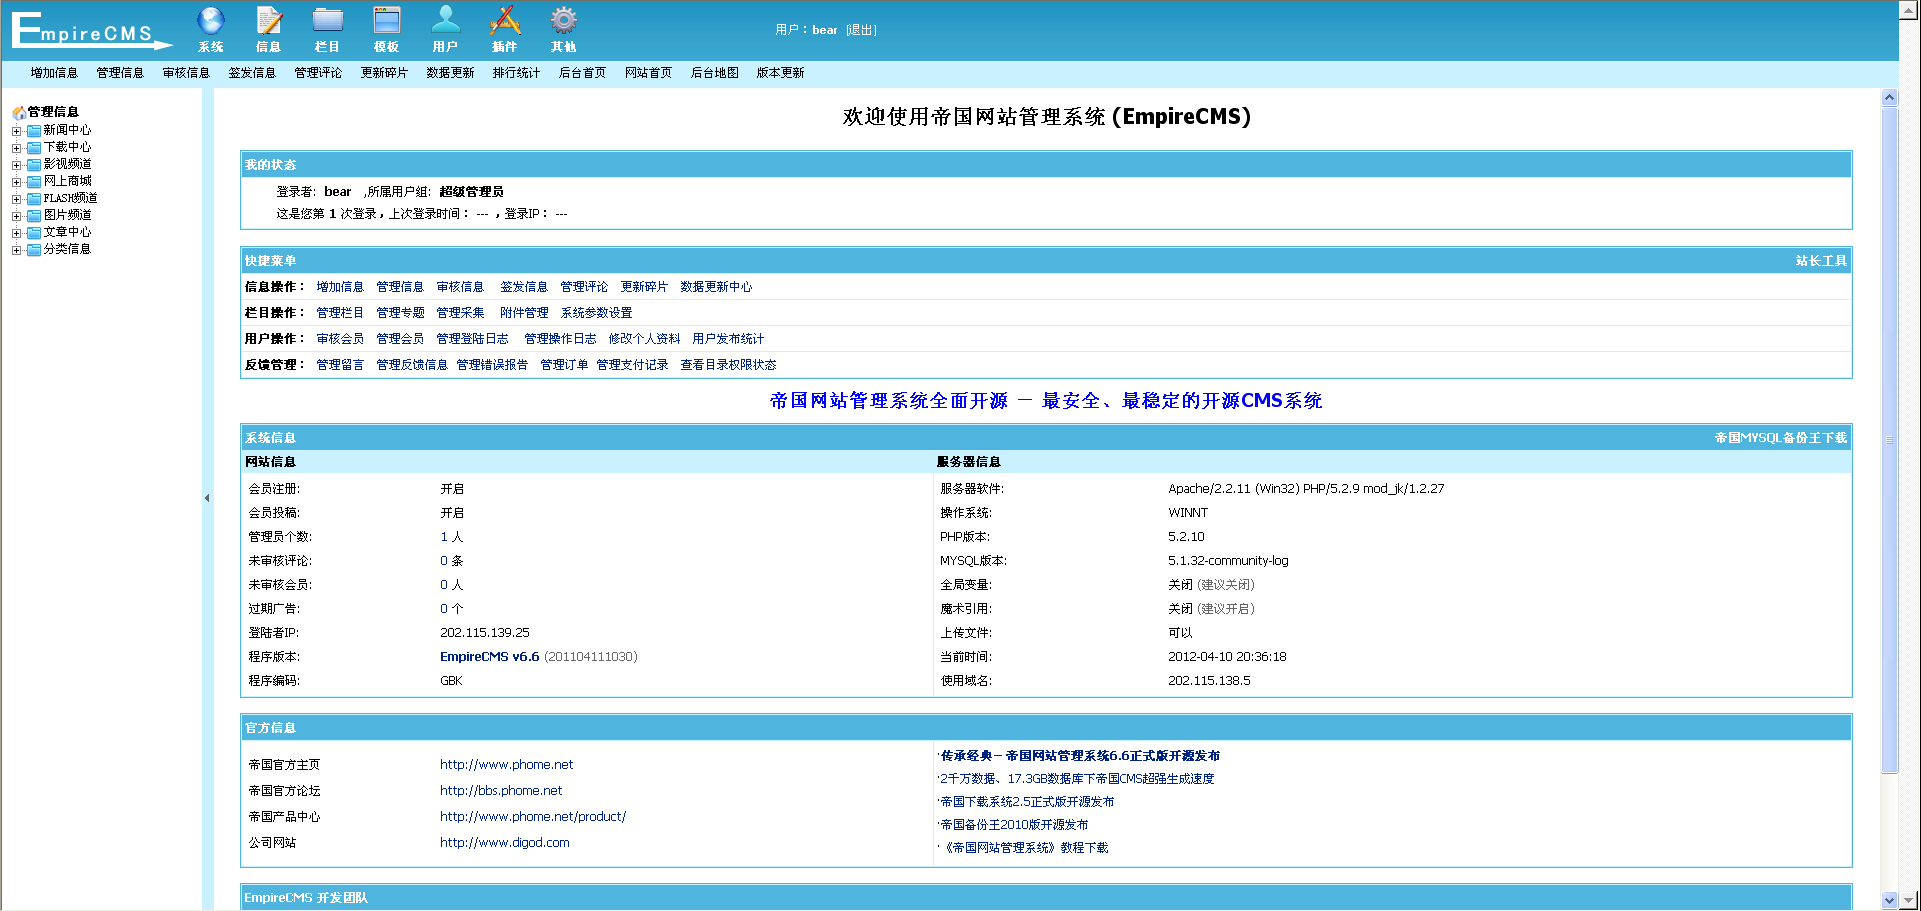Open 《帝国网站管理系统》教程下载 link

click(1024, 848)
